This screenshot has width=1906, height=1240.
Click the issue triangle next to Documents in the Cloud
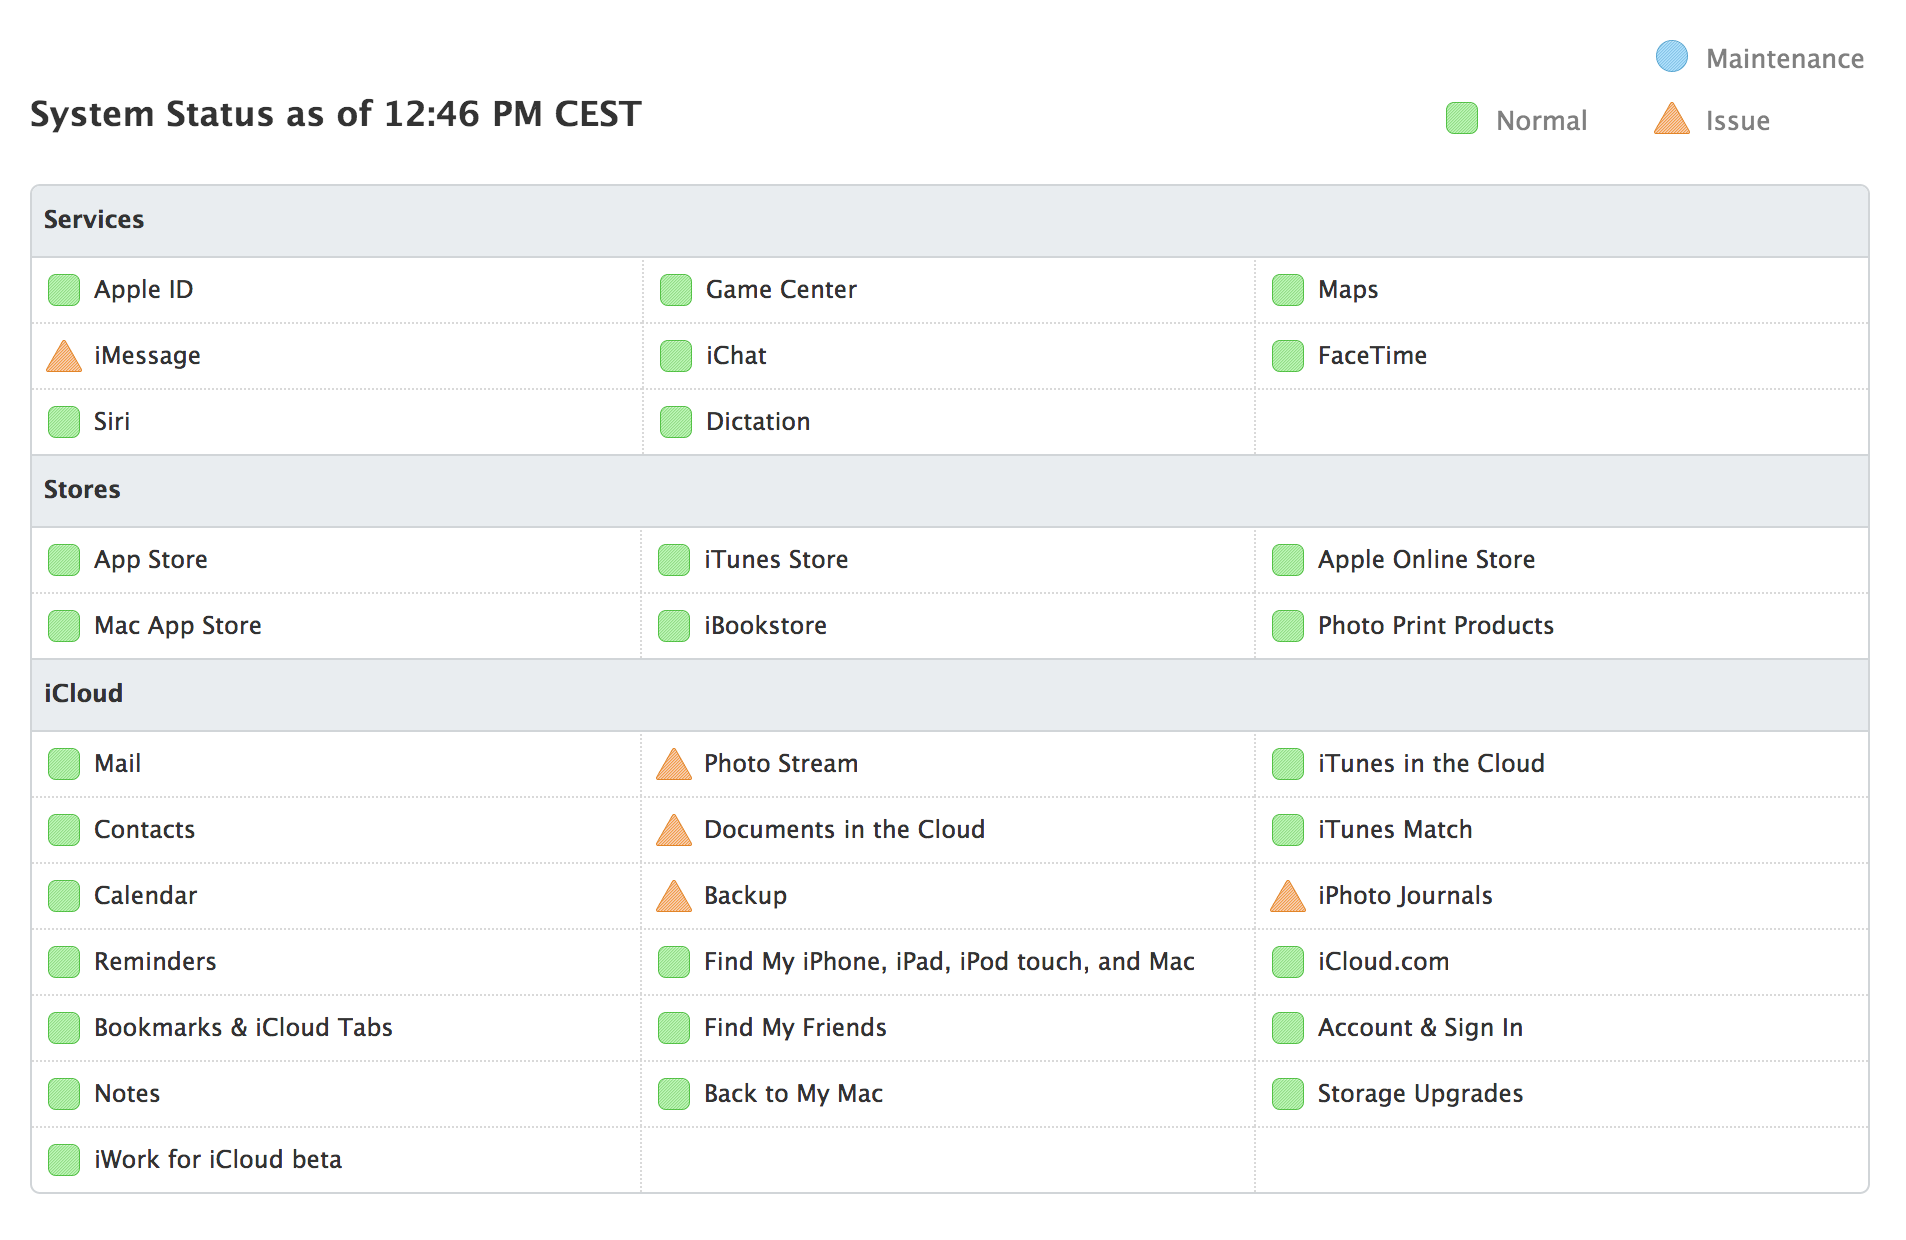[x=674, y=830]
